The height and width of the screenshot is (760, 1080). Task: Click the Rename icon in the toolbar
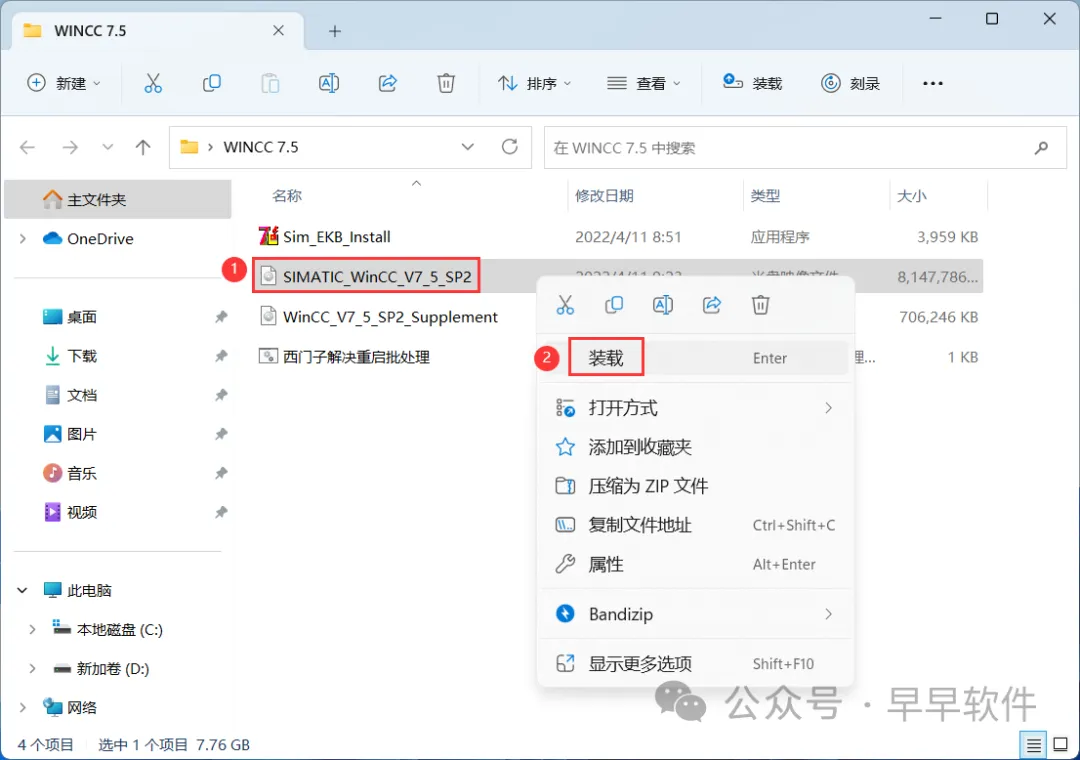(329, 83)
